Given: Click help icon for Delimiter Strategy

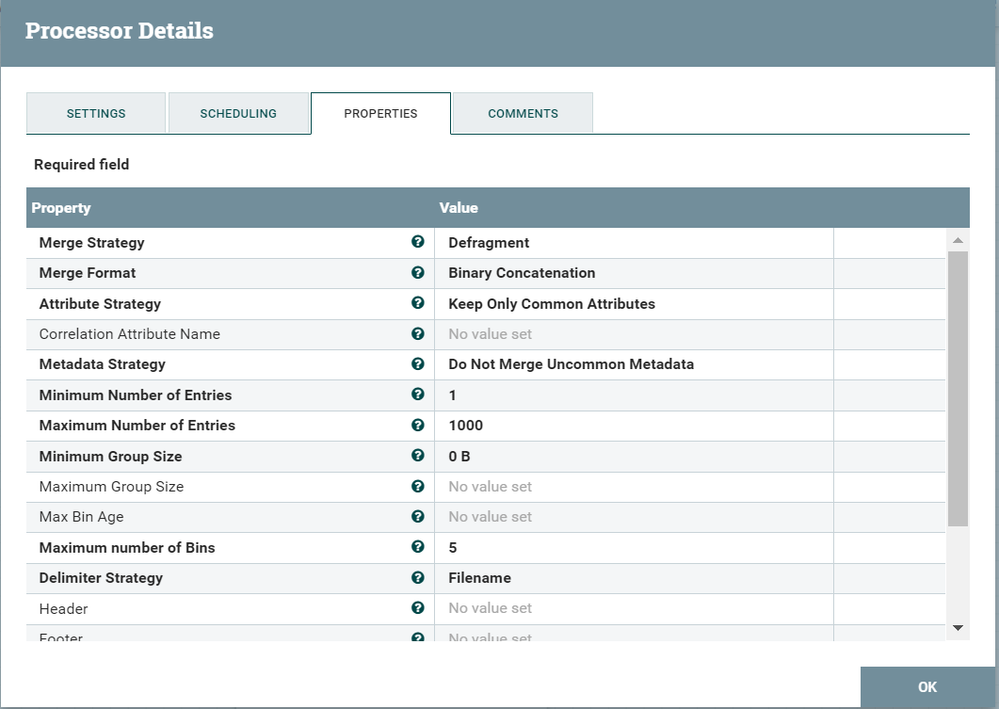Looking at the screenshot, I should click(417, 577).
